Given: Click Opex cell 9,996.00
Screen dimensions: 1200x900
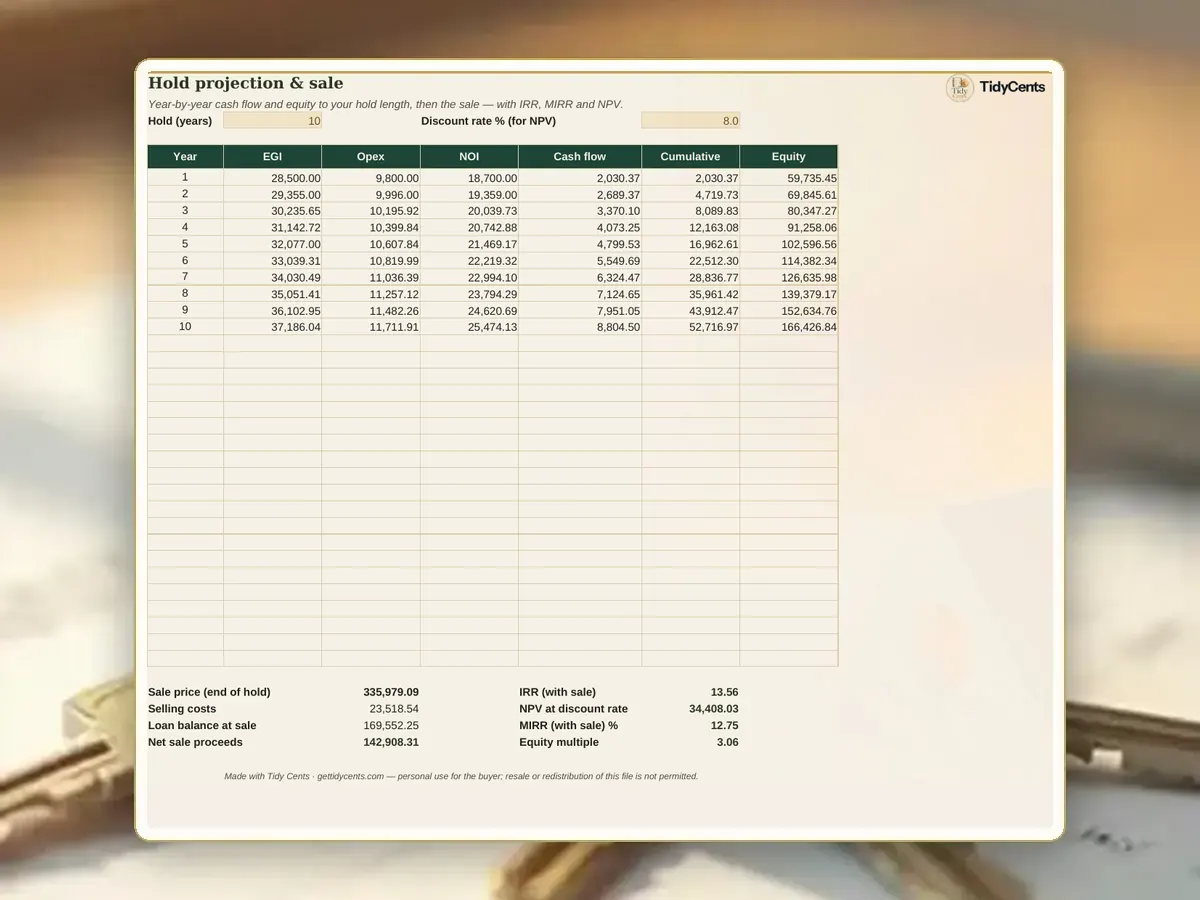Looking at the screenshot, I should (371, 195).
